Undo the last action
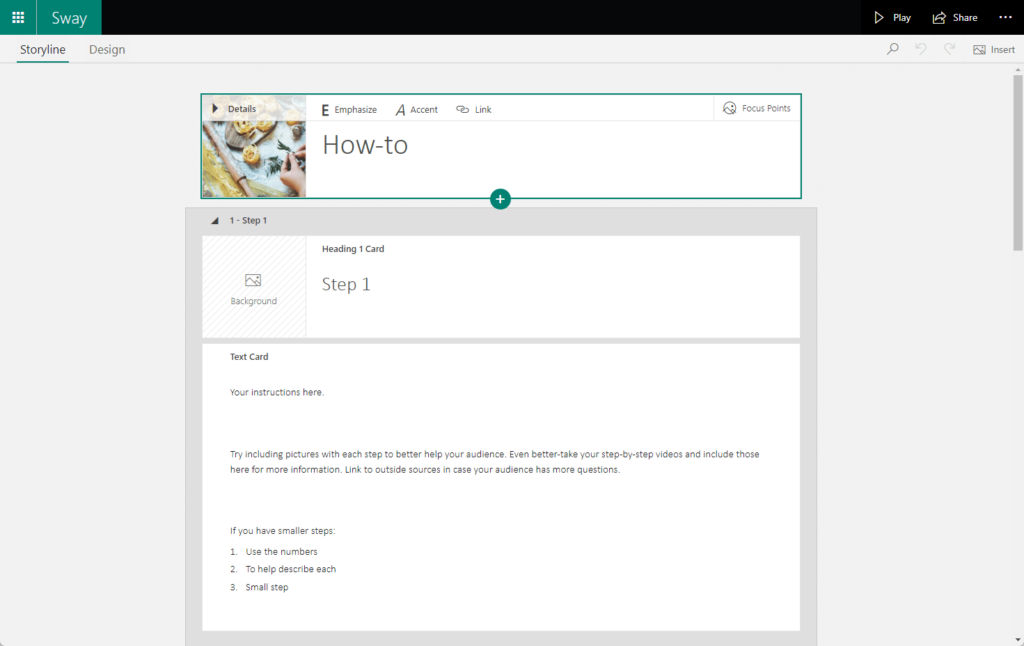1024x646 pixels. 921,49
